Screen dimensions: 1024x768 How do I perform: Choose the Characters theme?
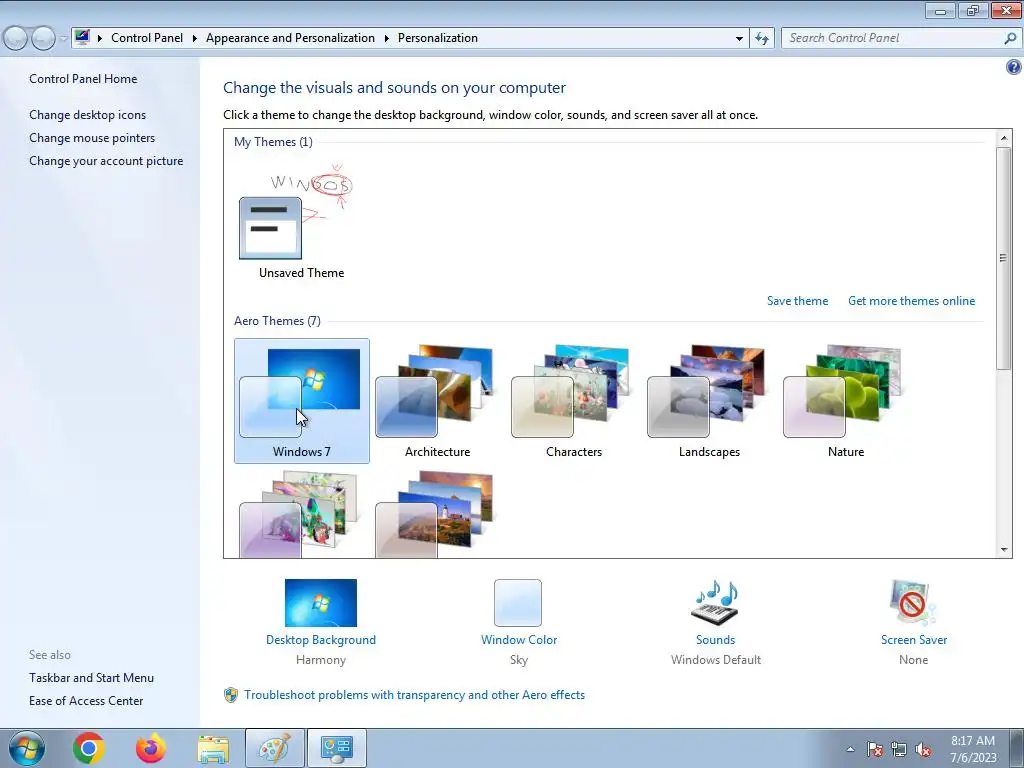(573, 400)
